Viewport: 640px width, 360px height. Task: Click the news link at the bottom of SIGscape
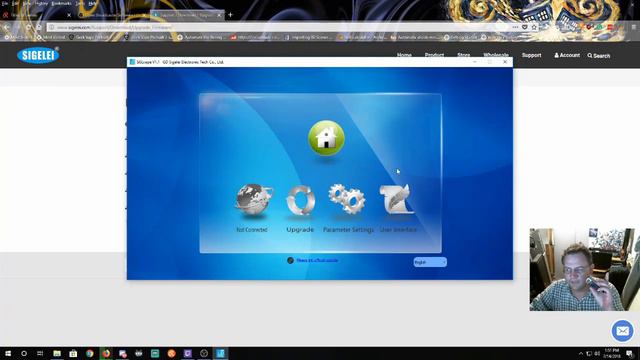point(317,260)
